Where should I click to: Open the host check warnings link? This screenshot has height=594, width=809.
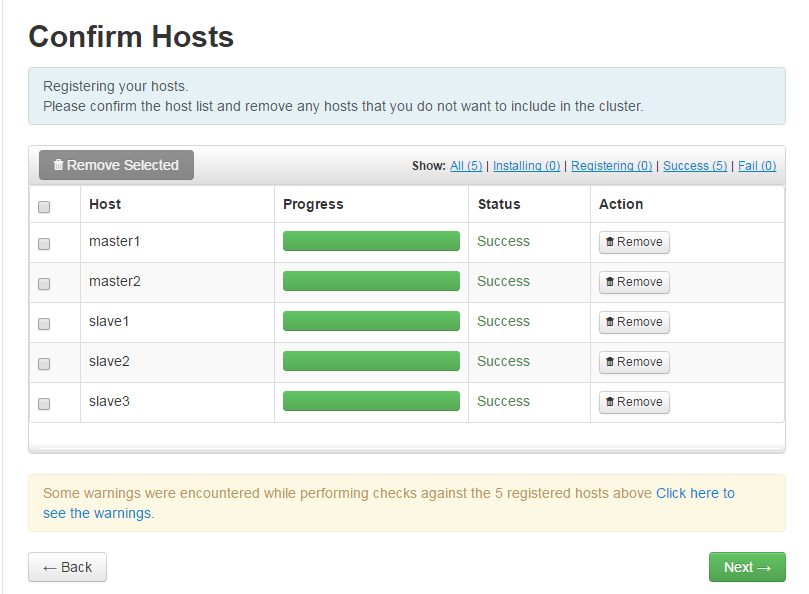coord(694,493)
